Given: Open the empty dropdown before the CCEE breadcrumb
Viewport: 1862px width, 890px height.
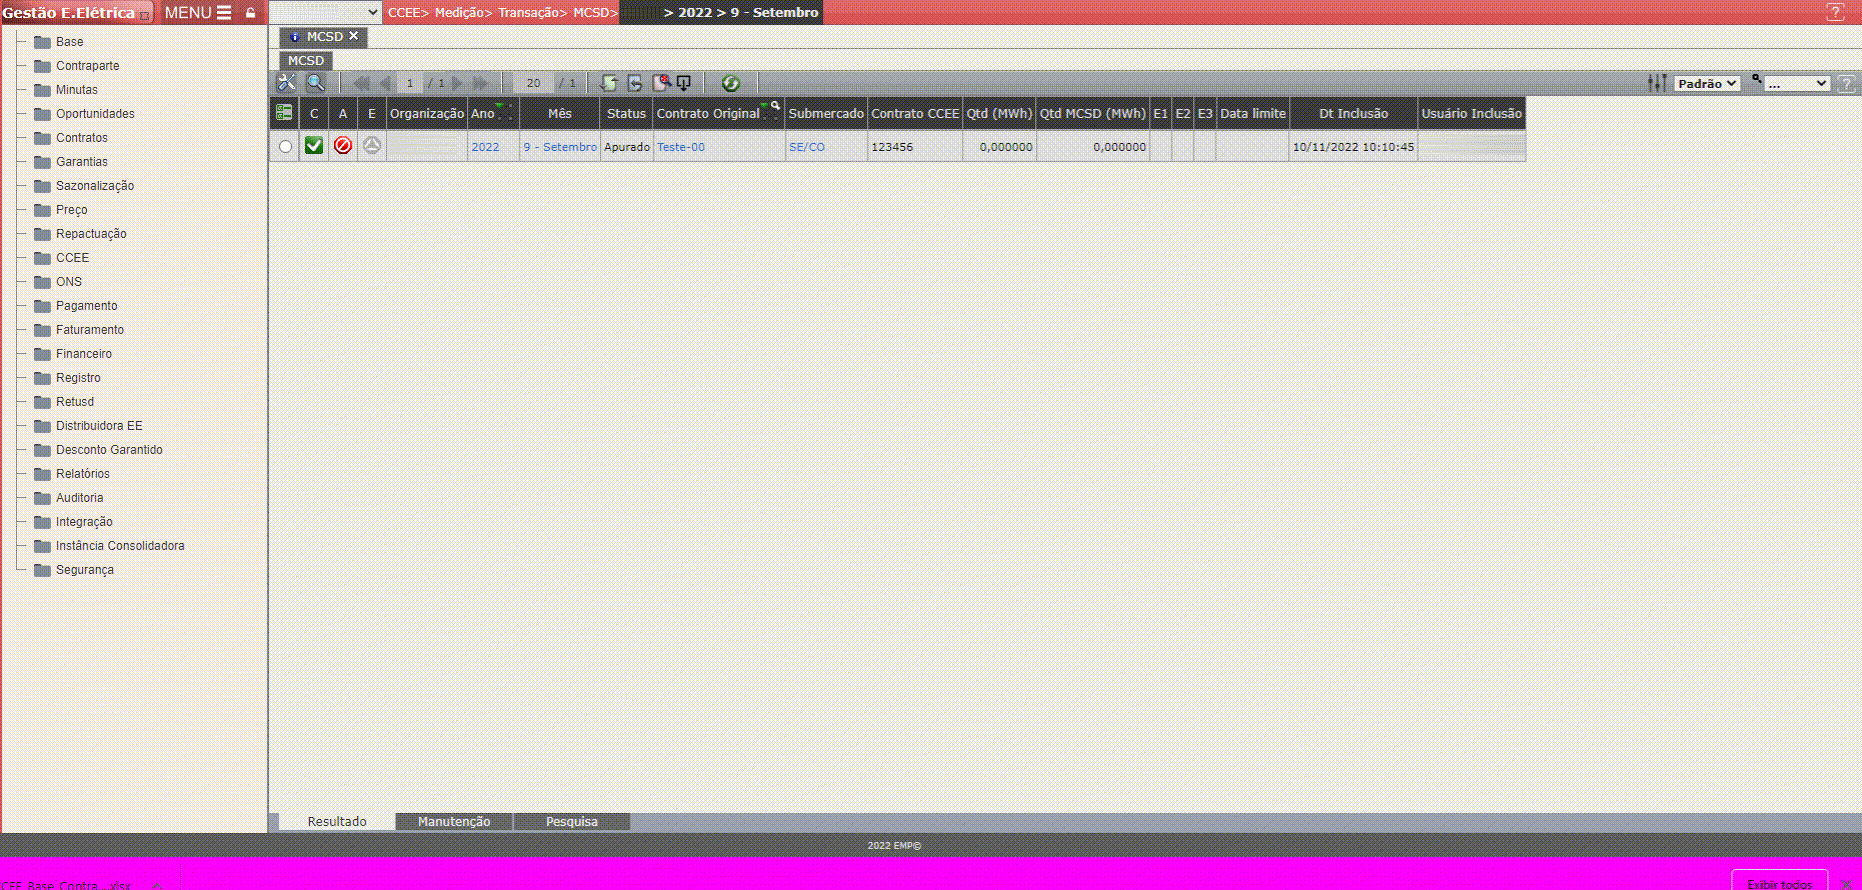Looking at the screenshot, I should [x=326, y=12].
